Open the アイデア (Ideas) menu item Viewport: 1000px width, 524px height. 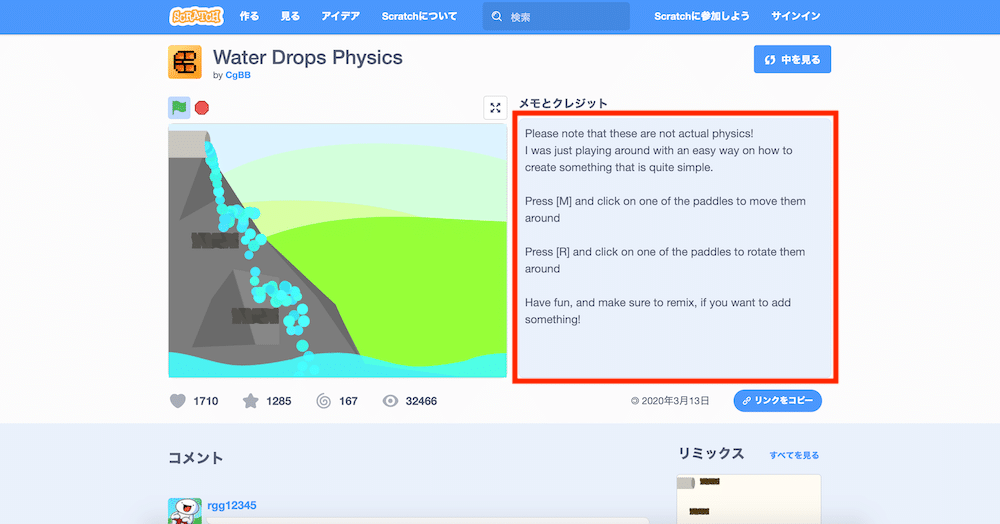341,16
